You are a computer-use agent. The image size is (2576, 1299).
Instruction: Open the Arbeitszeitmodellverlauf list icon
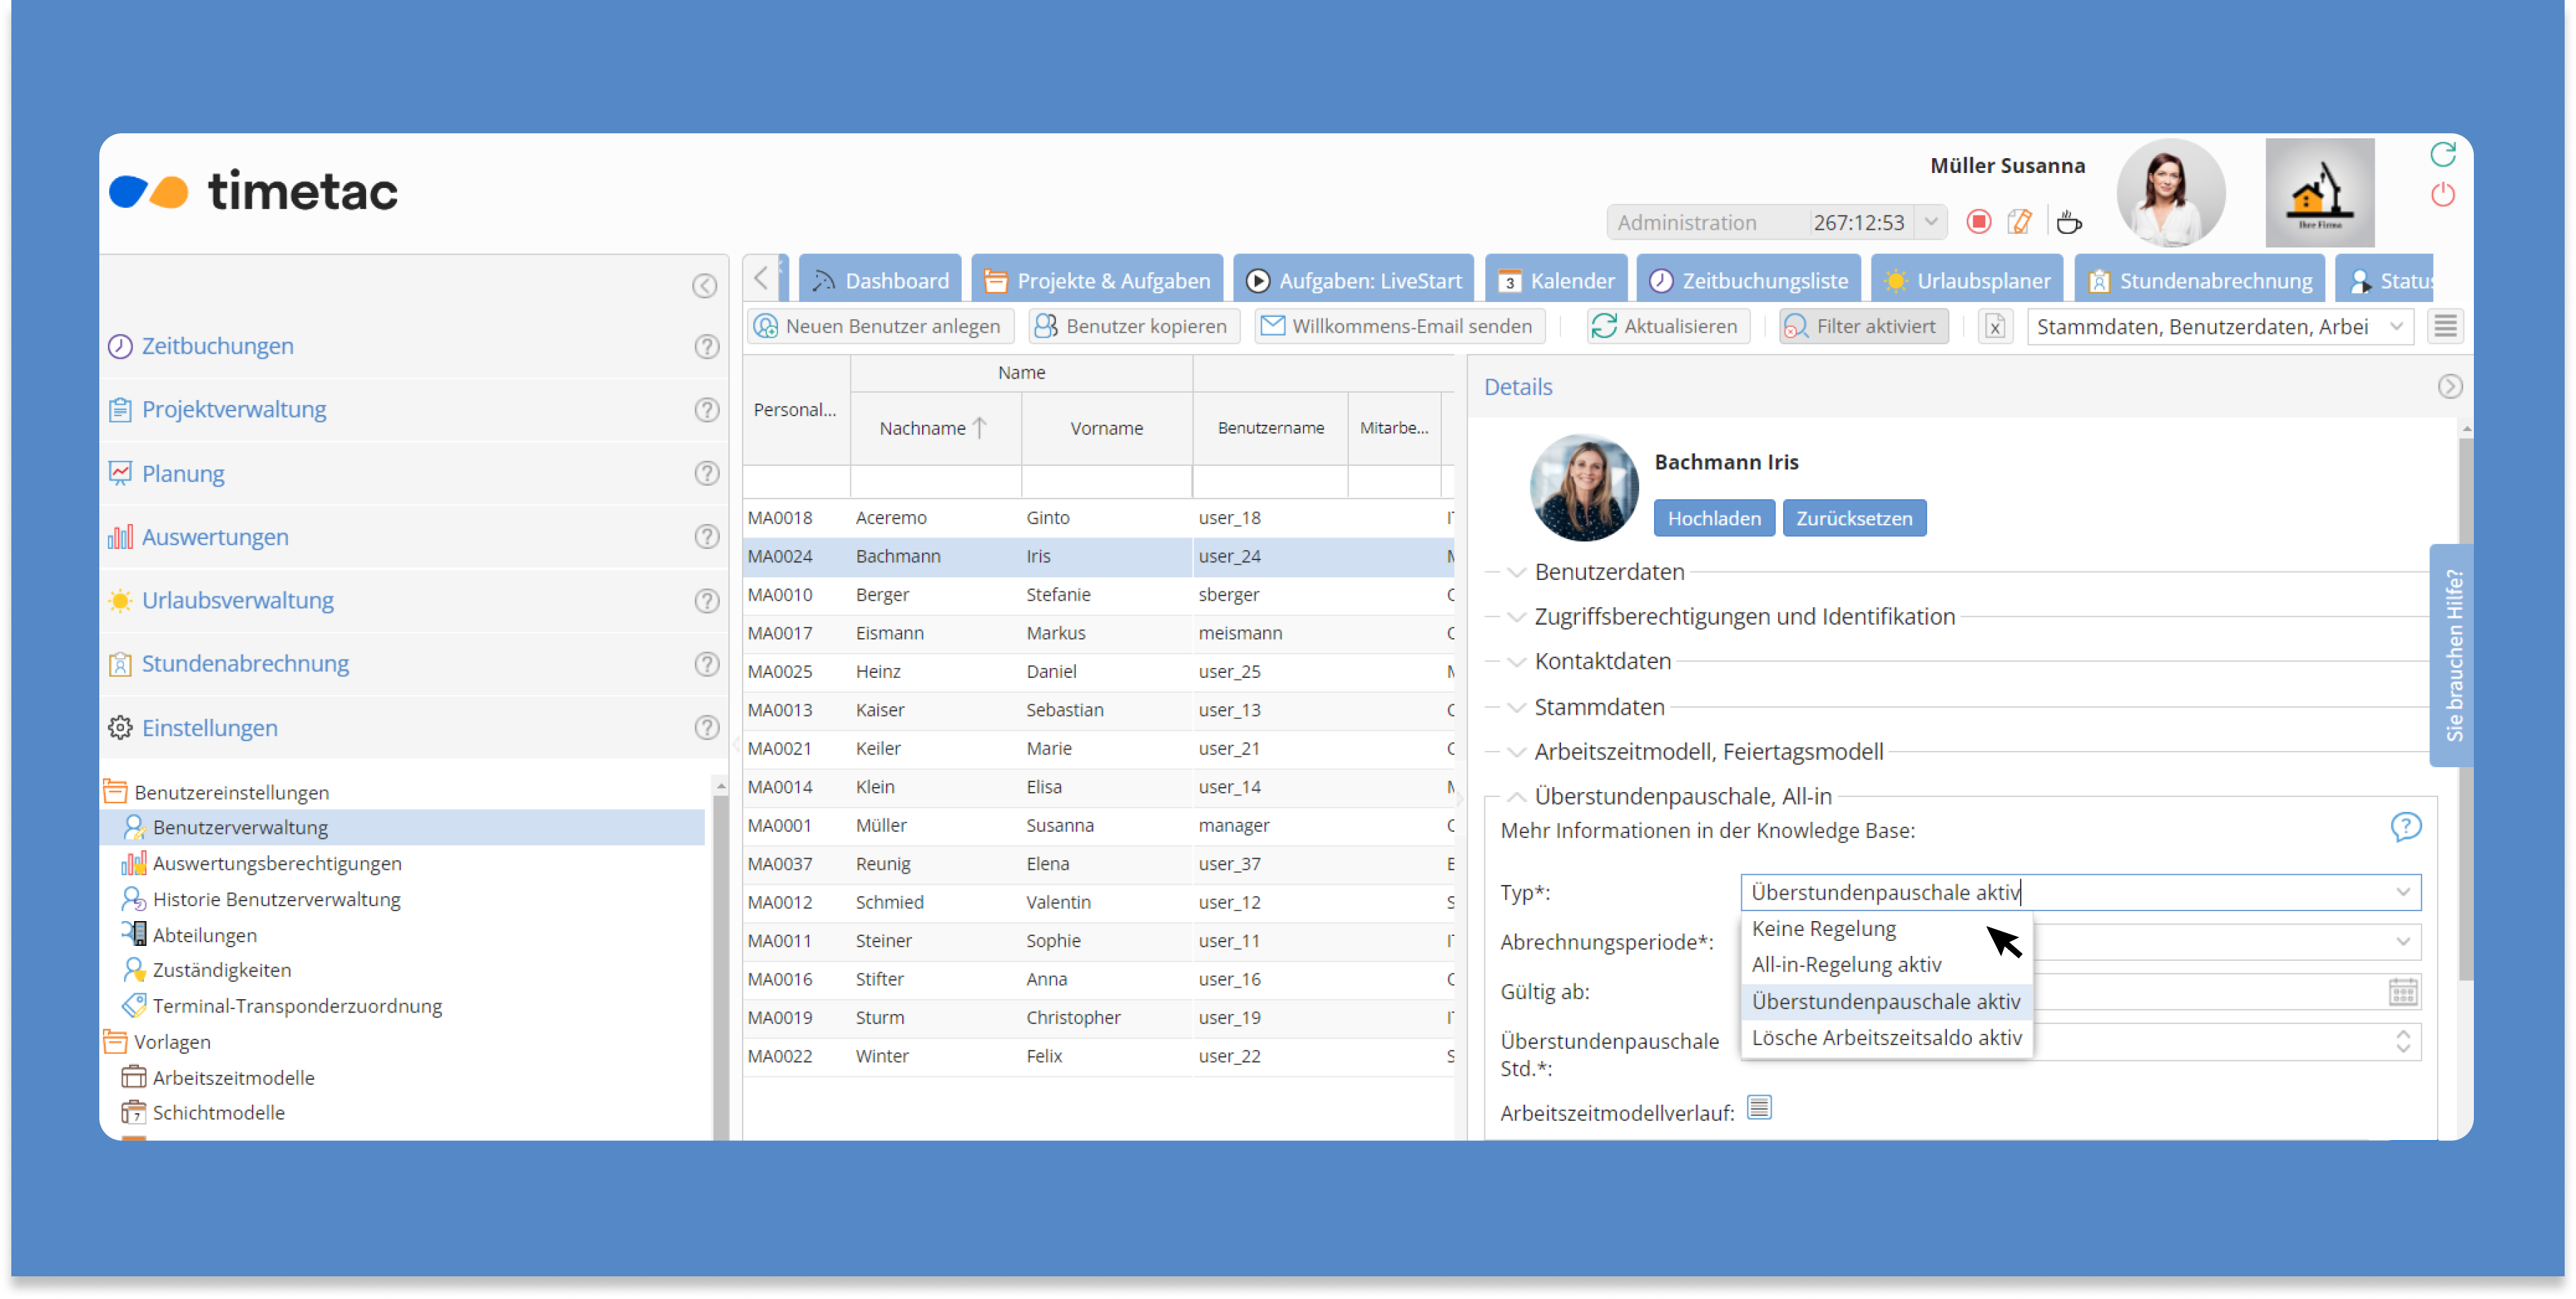(1759, 1107)
